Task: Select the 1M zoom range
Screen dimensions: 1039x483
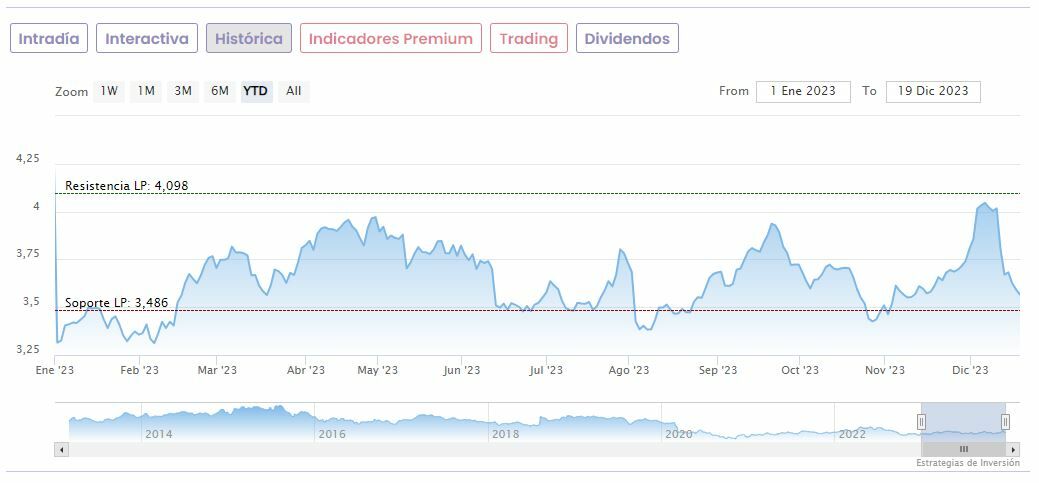Action: (x=146, y=91)
